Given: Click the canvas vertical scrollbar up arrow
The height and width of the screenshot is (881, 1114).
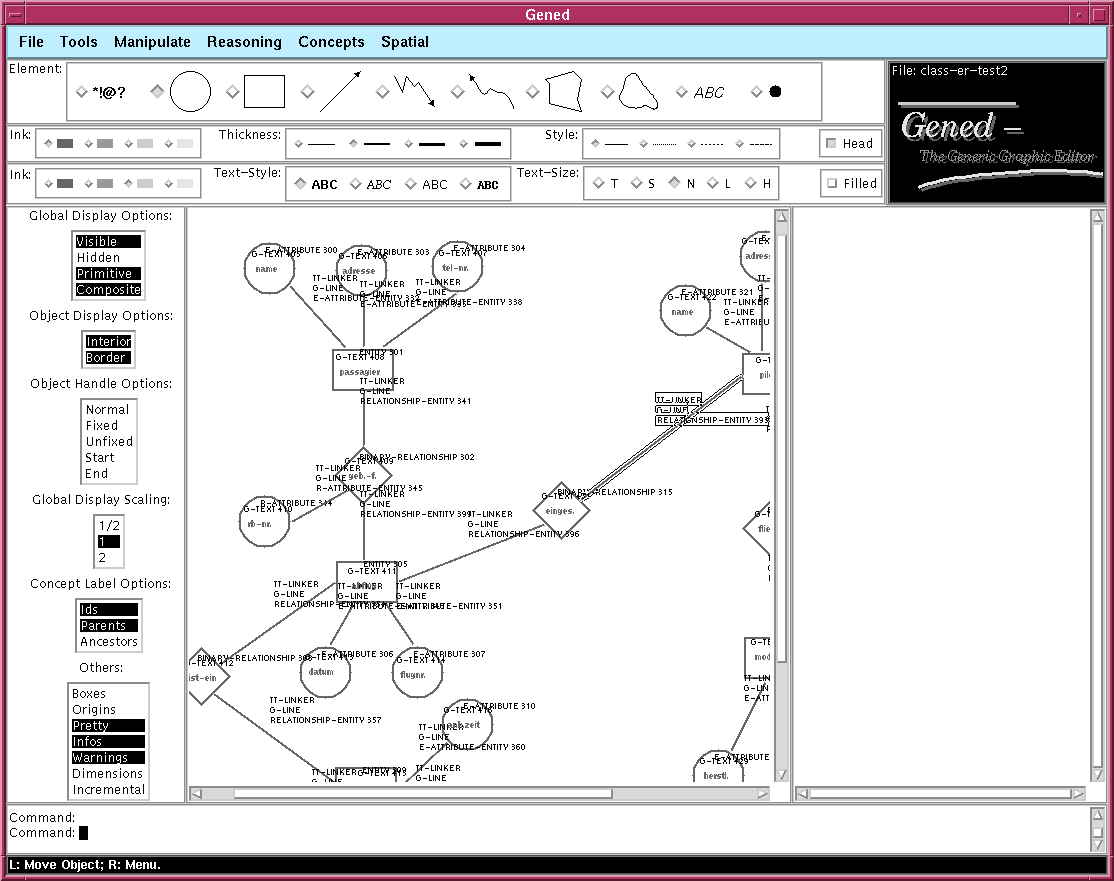Looking at the screenshot, I should (x=782, y=217).
